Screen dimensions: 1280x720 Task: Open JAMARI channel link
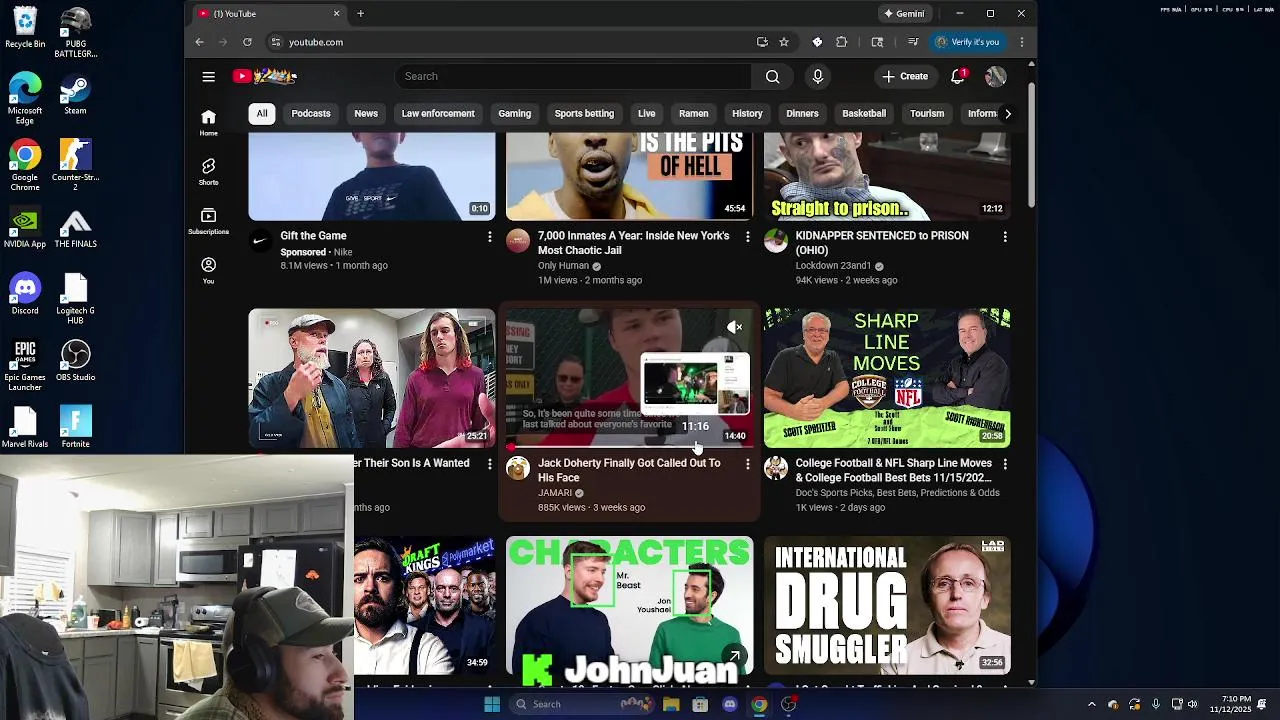pos(555,493)
